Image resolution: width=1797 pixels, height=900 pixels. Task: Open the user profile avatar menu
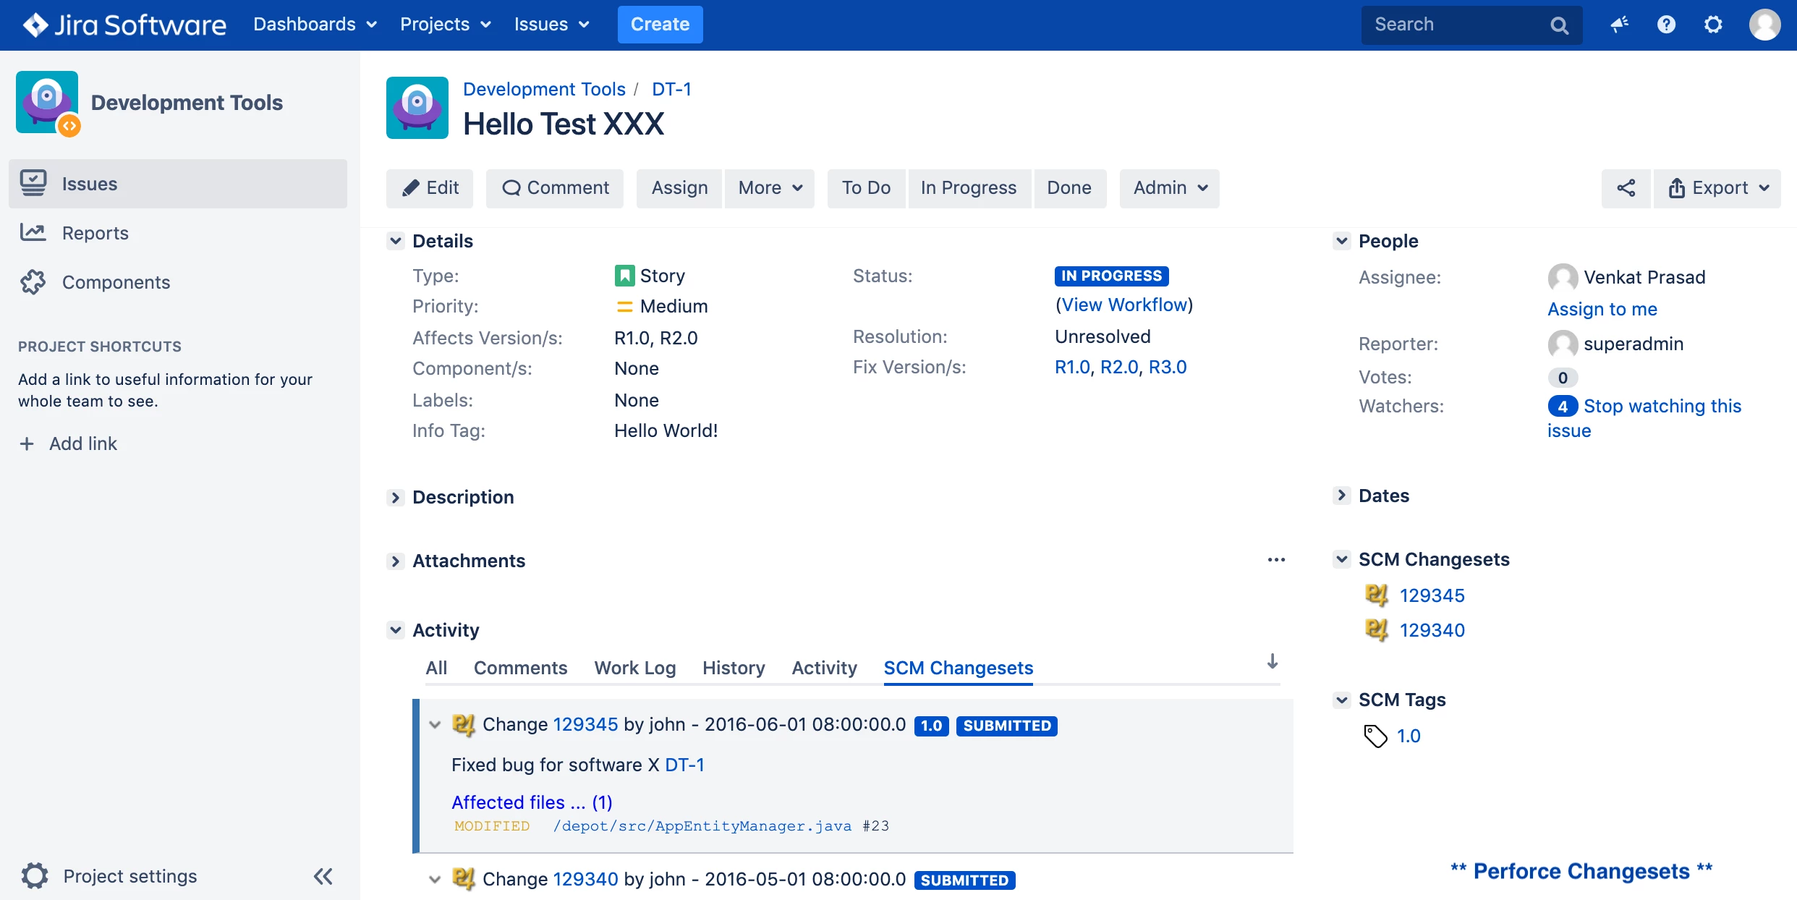pyautogui.click(x=1764, y=24)
